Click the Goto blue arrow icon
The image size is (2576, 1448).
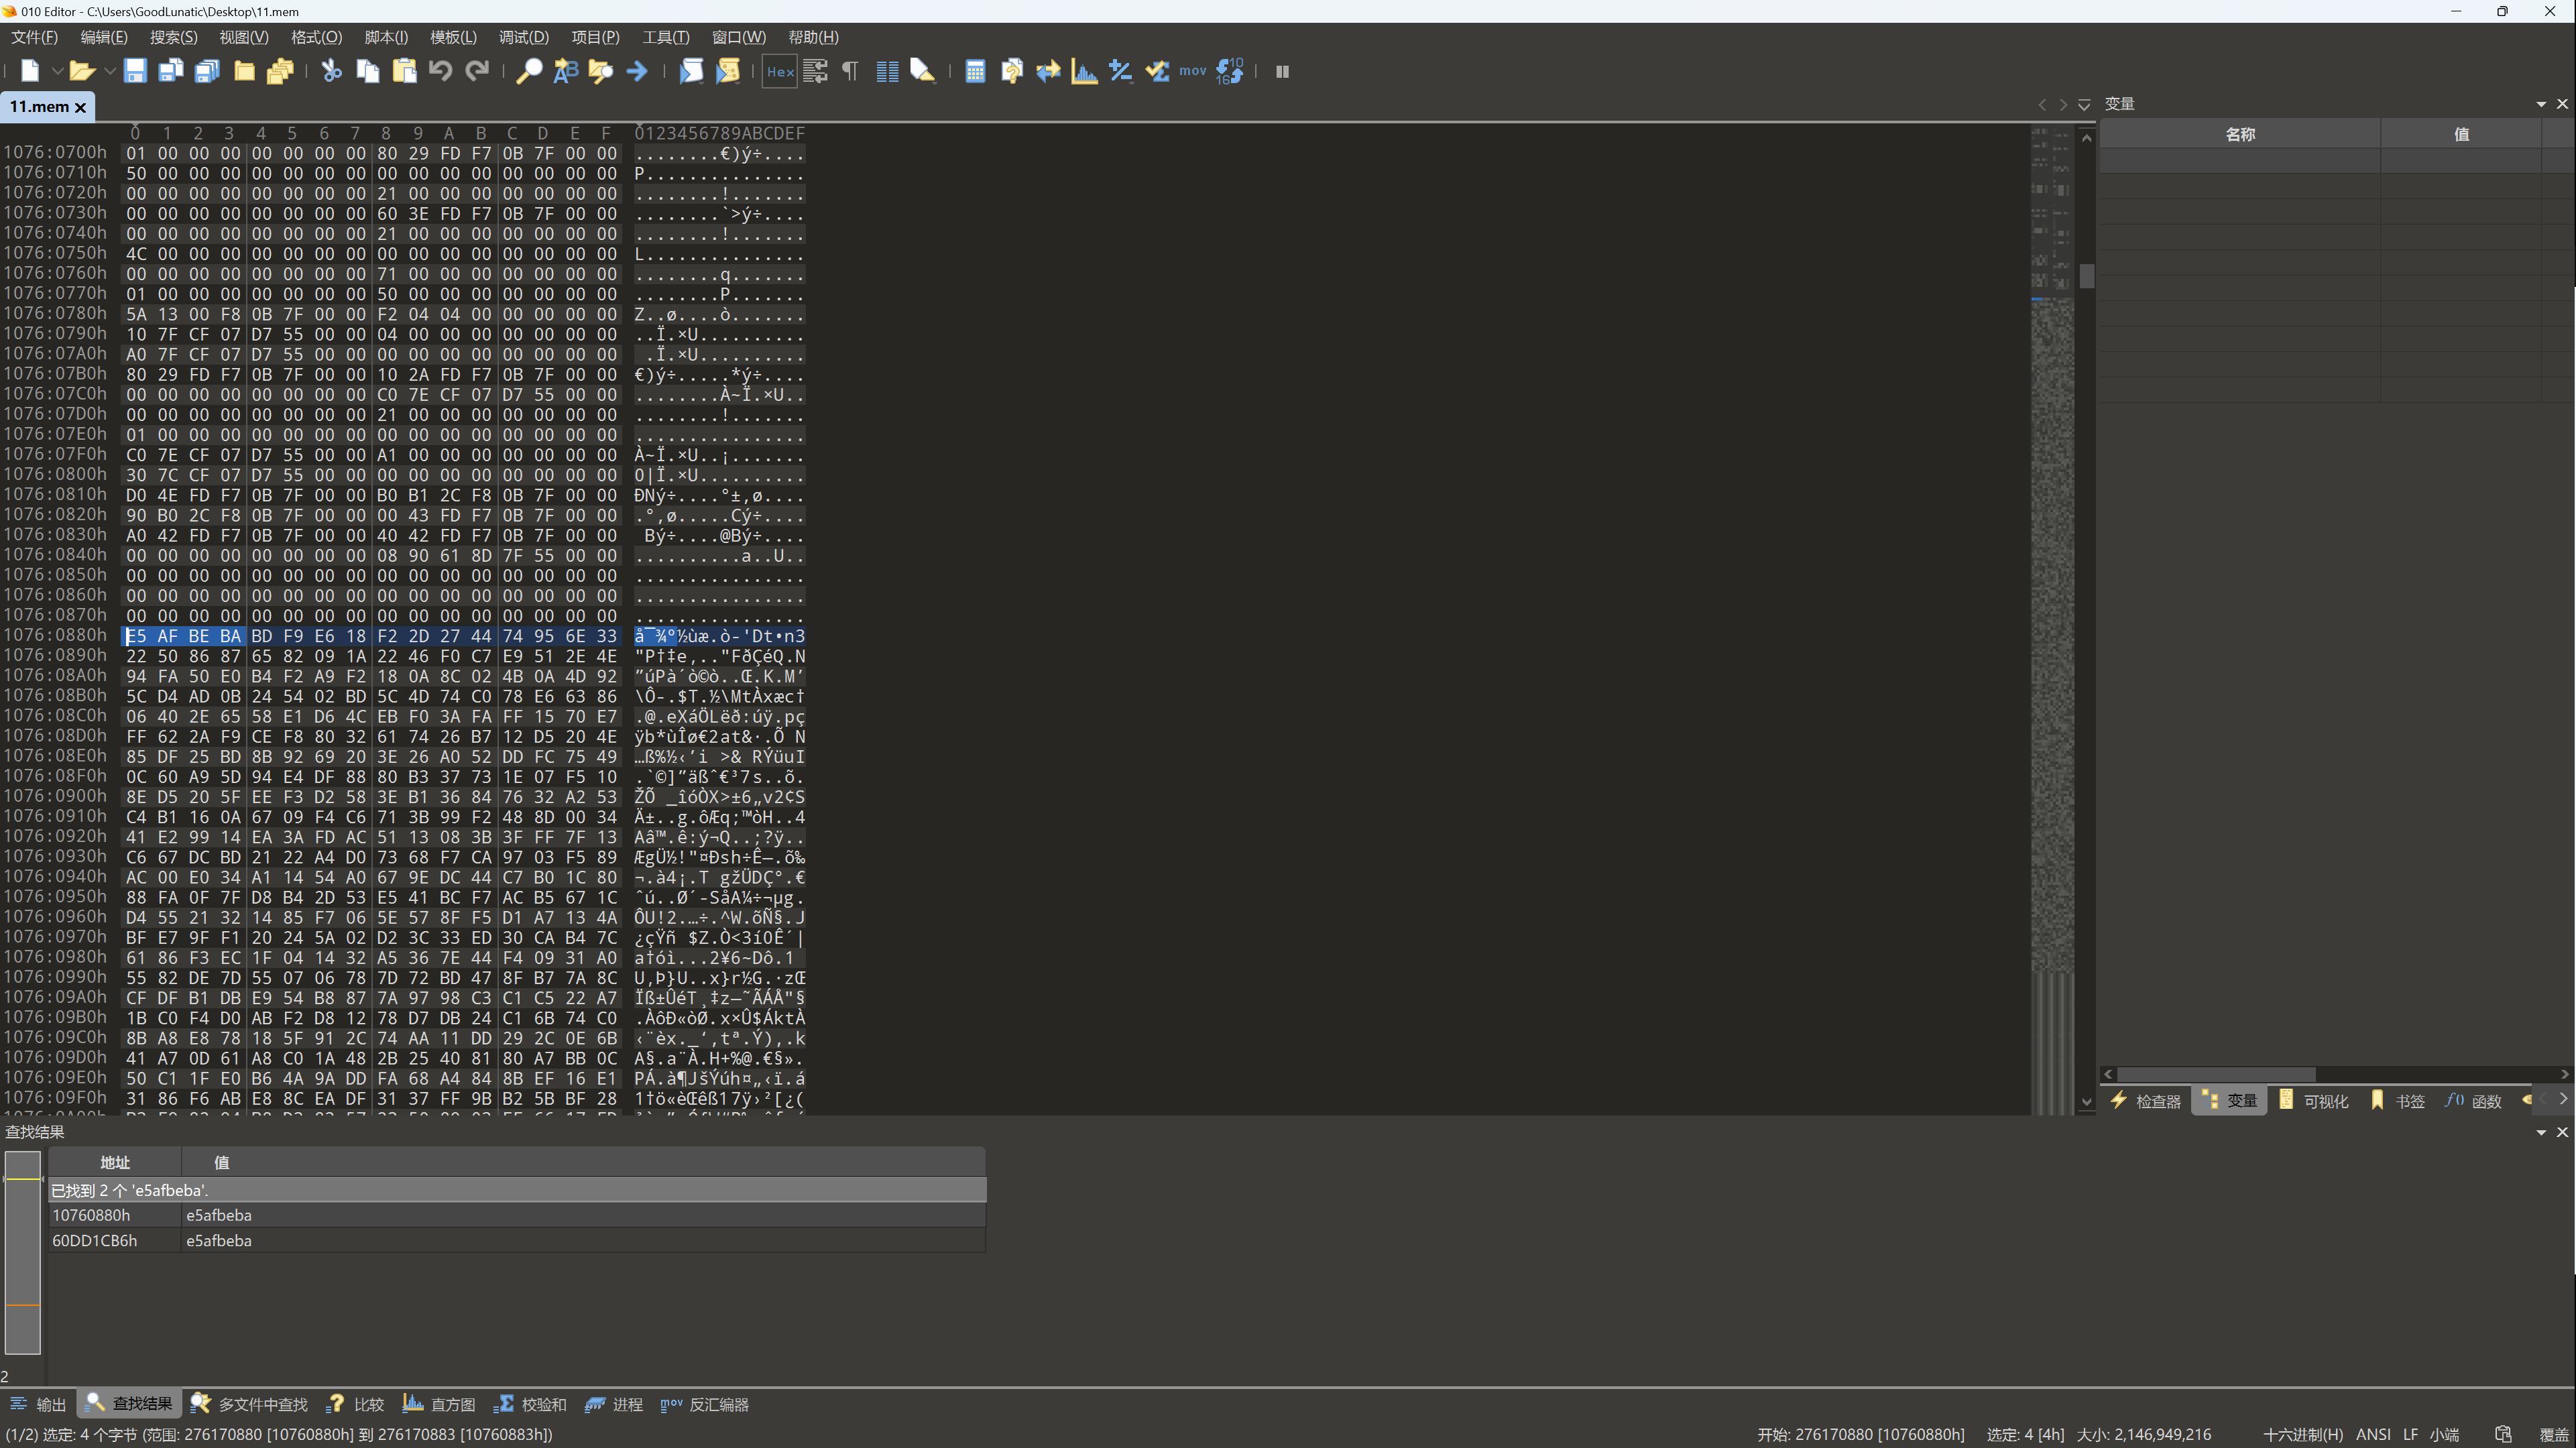click(637, 71)
